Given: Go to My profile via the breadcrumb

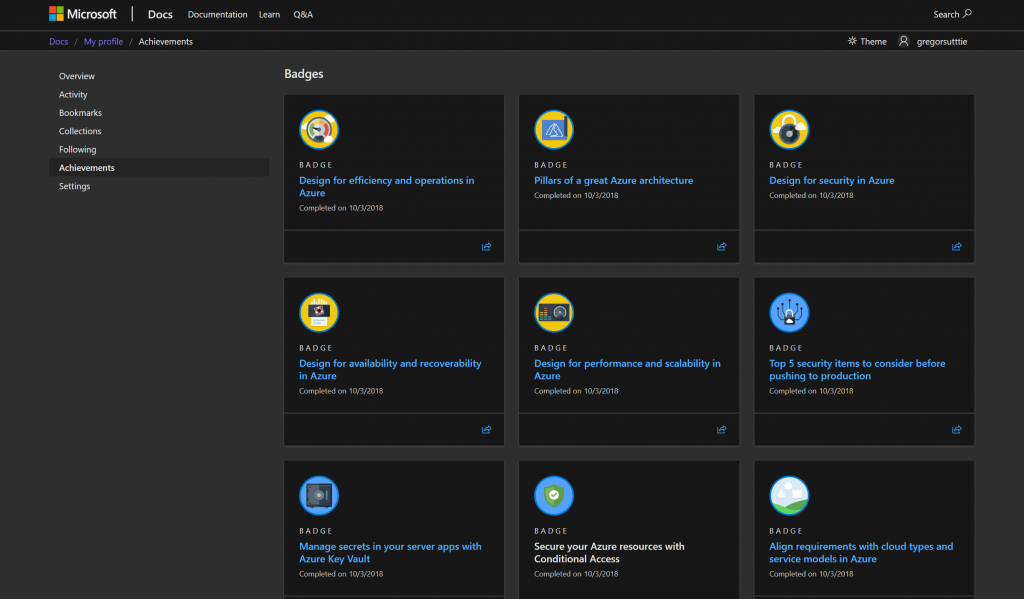Looking at the screenshot, I should tap(103, 41).
